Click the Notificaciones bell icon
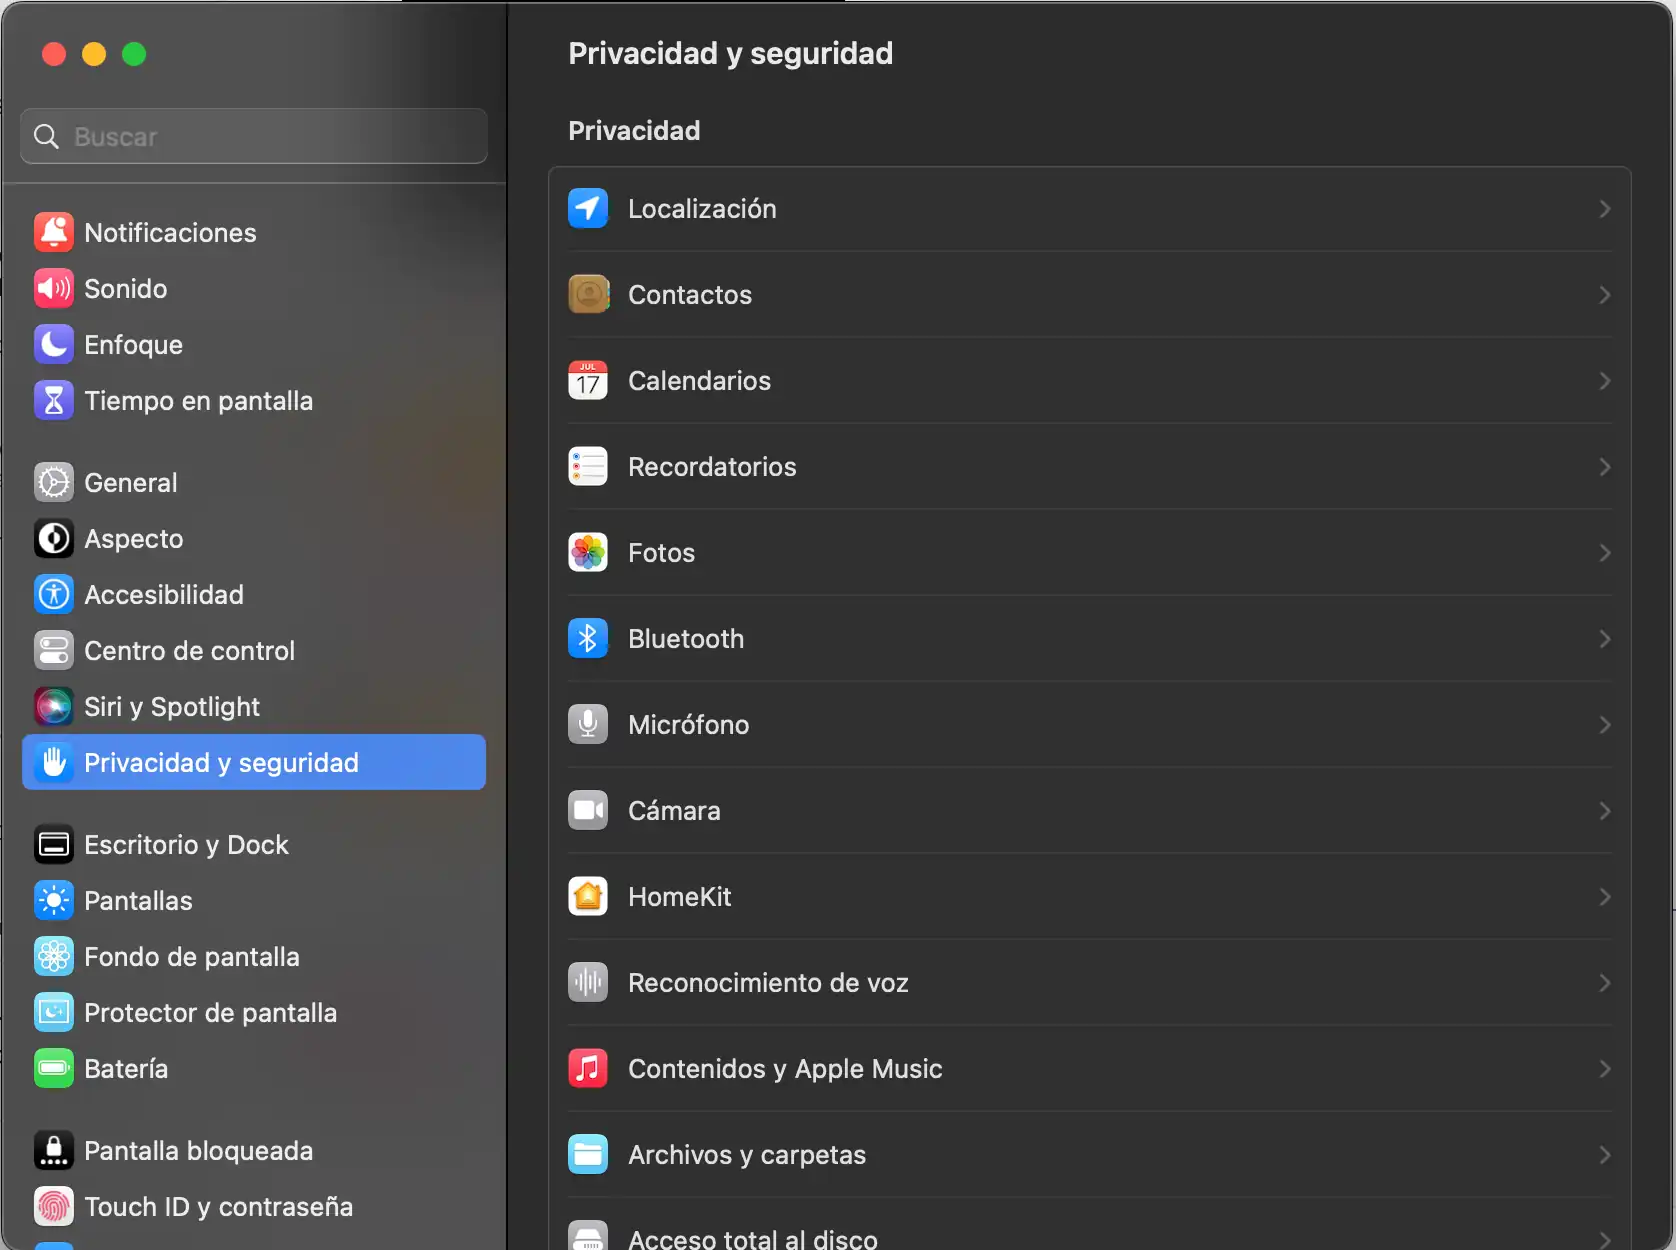This screenshot has height=1250, width=1676. (x=54, y=233)
